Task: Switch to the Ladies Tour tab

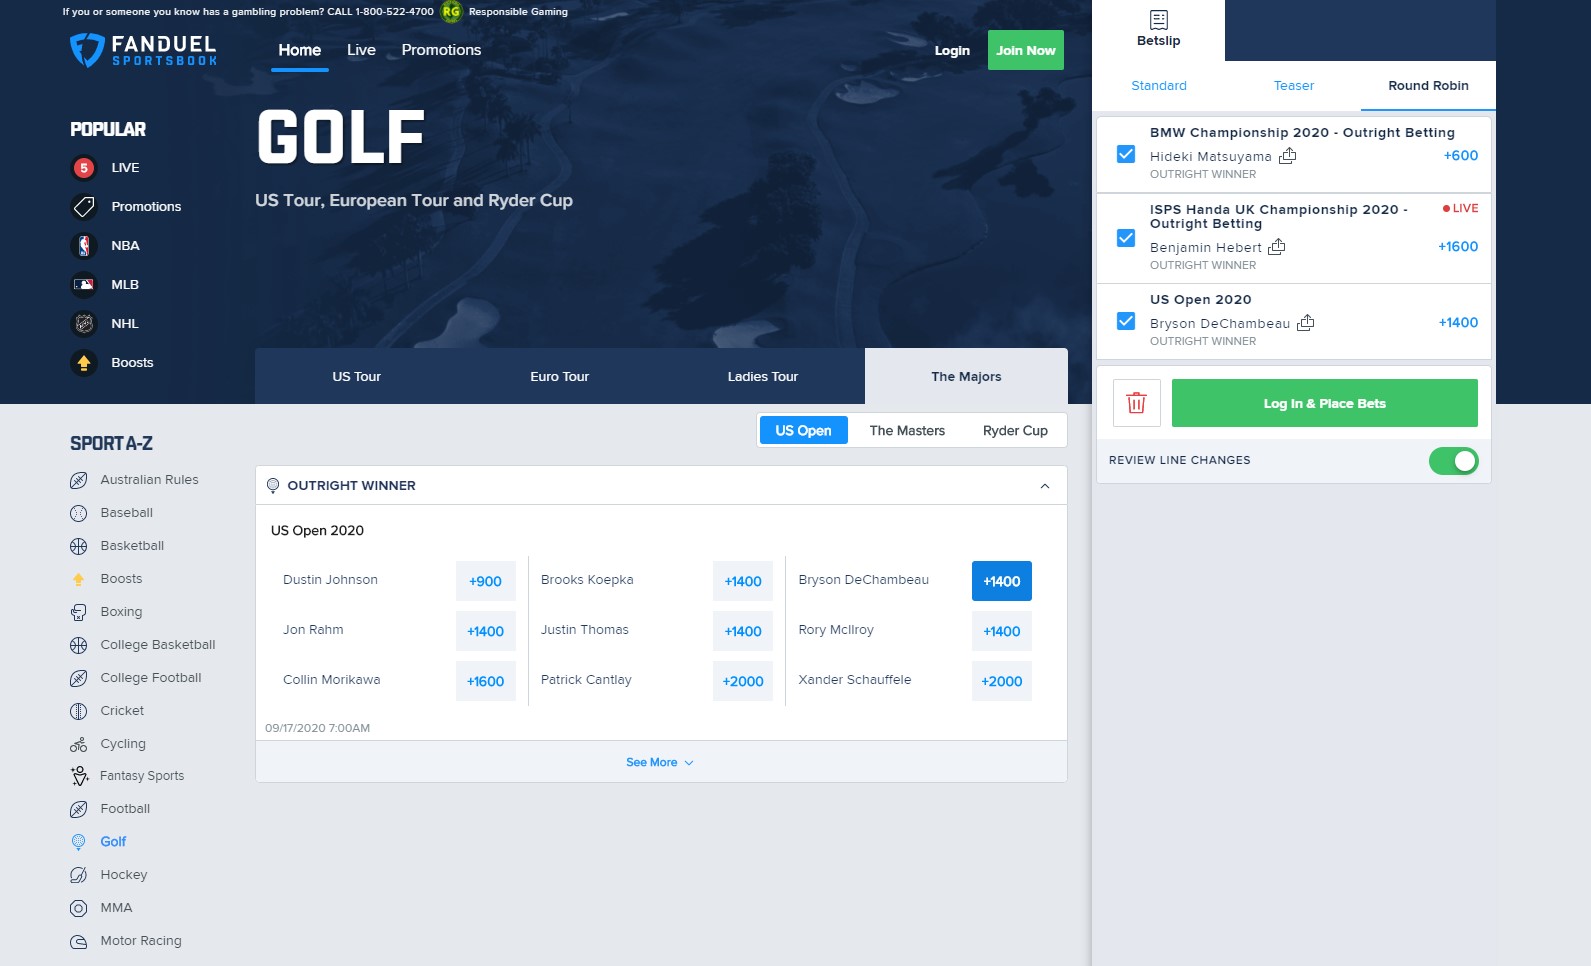Action: pyautogui.click(x=763, y=376)
